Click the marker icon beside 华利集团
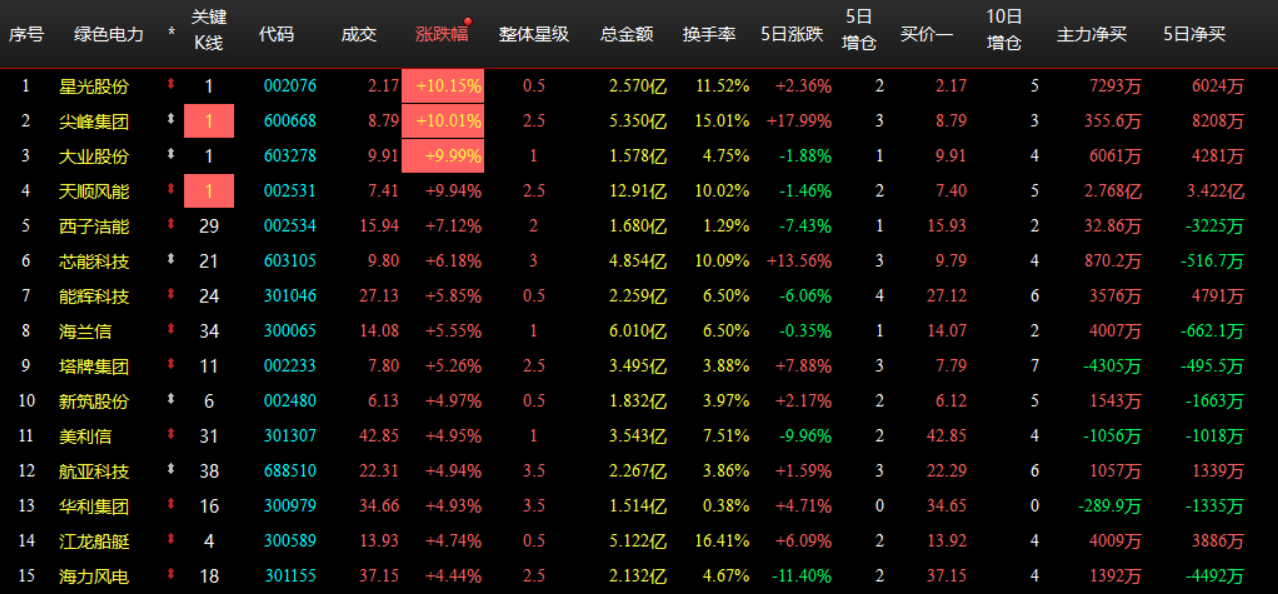Screen dimensions: 1278x594 click(x=171, y=505)
